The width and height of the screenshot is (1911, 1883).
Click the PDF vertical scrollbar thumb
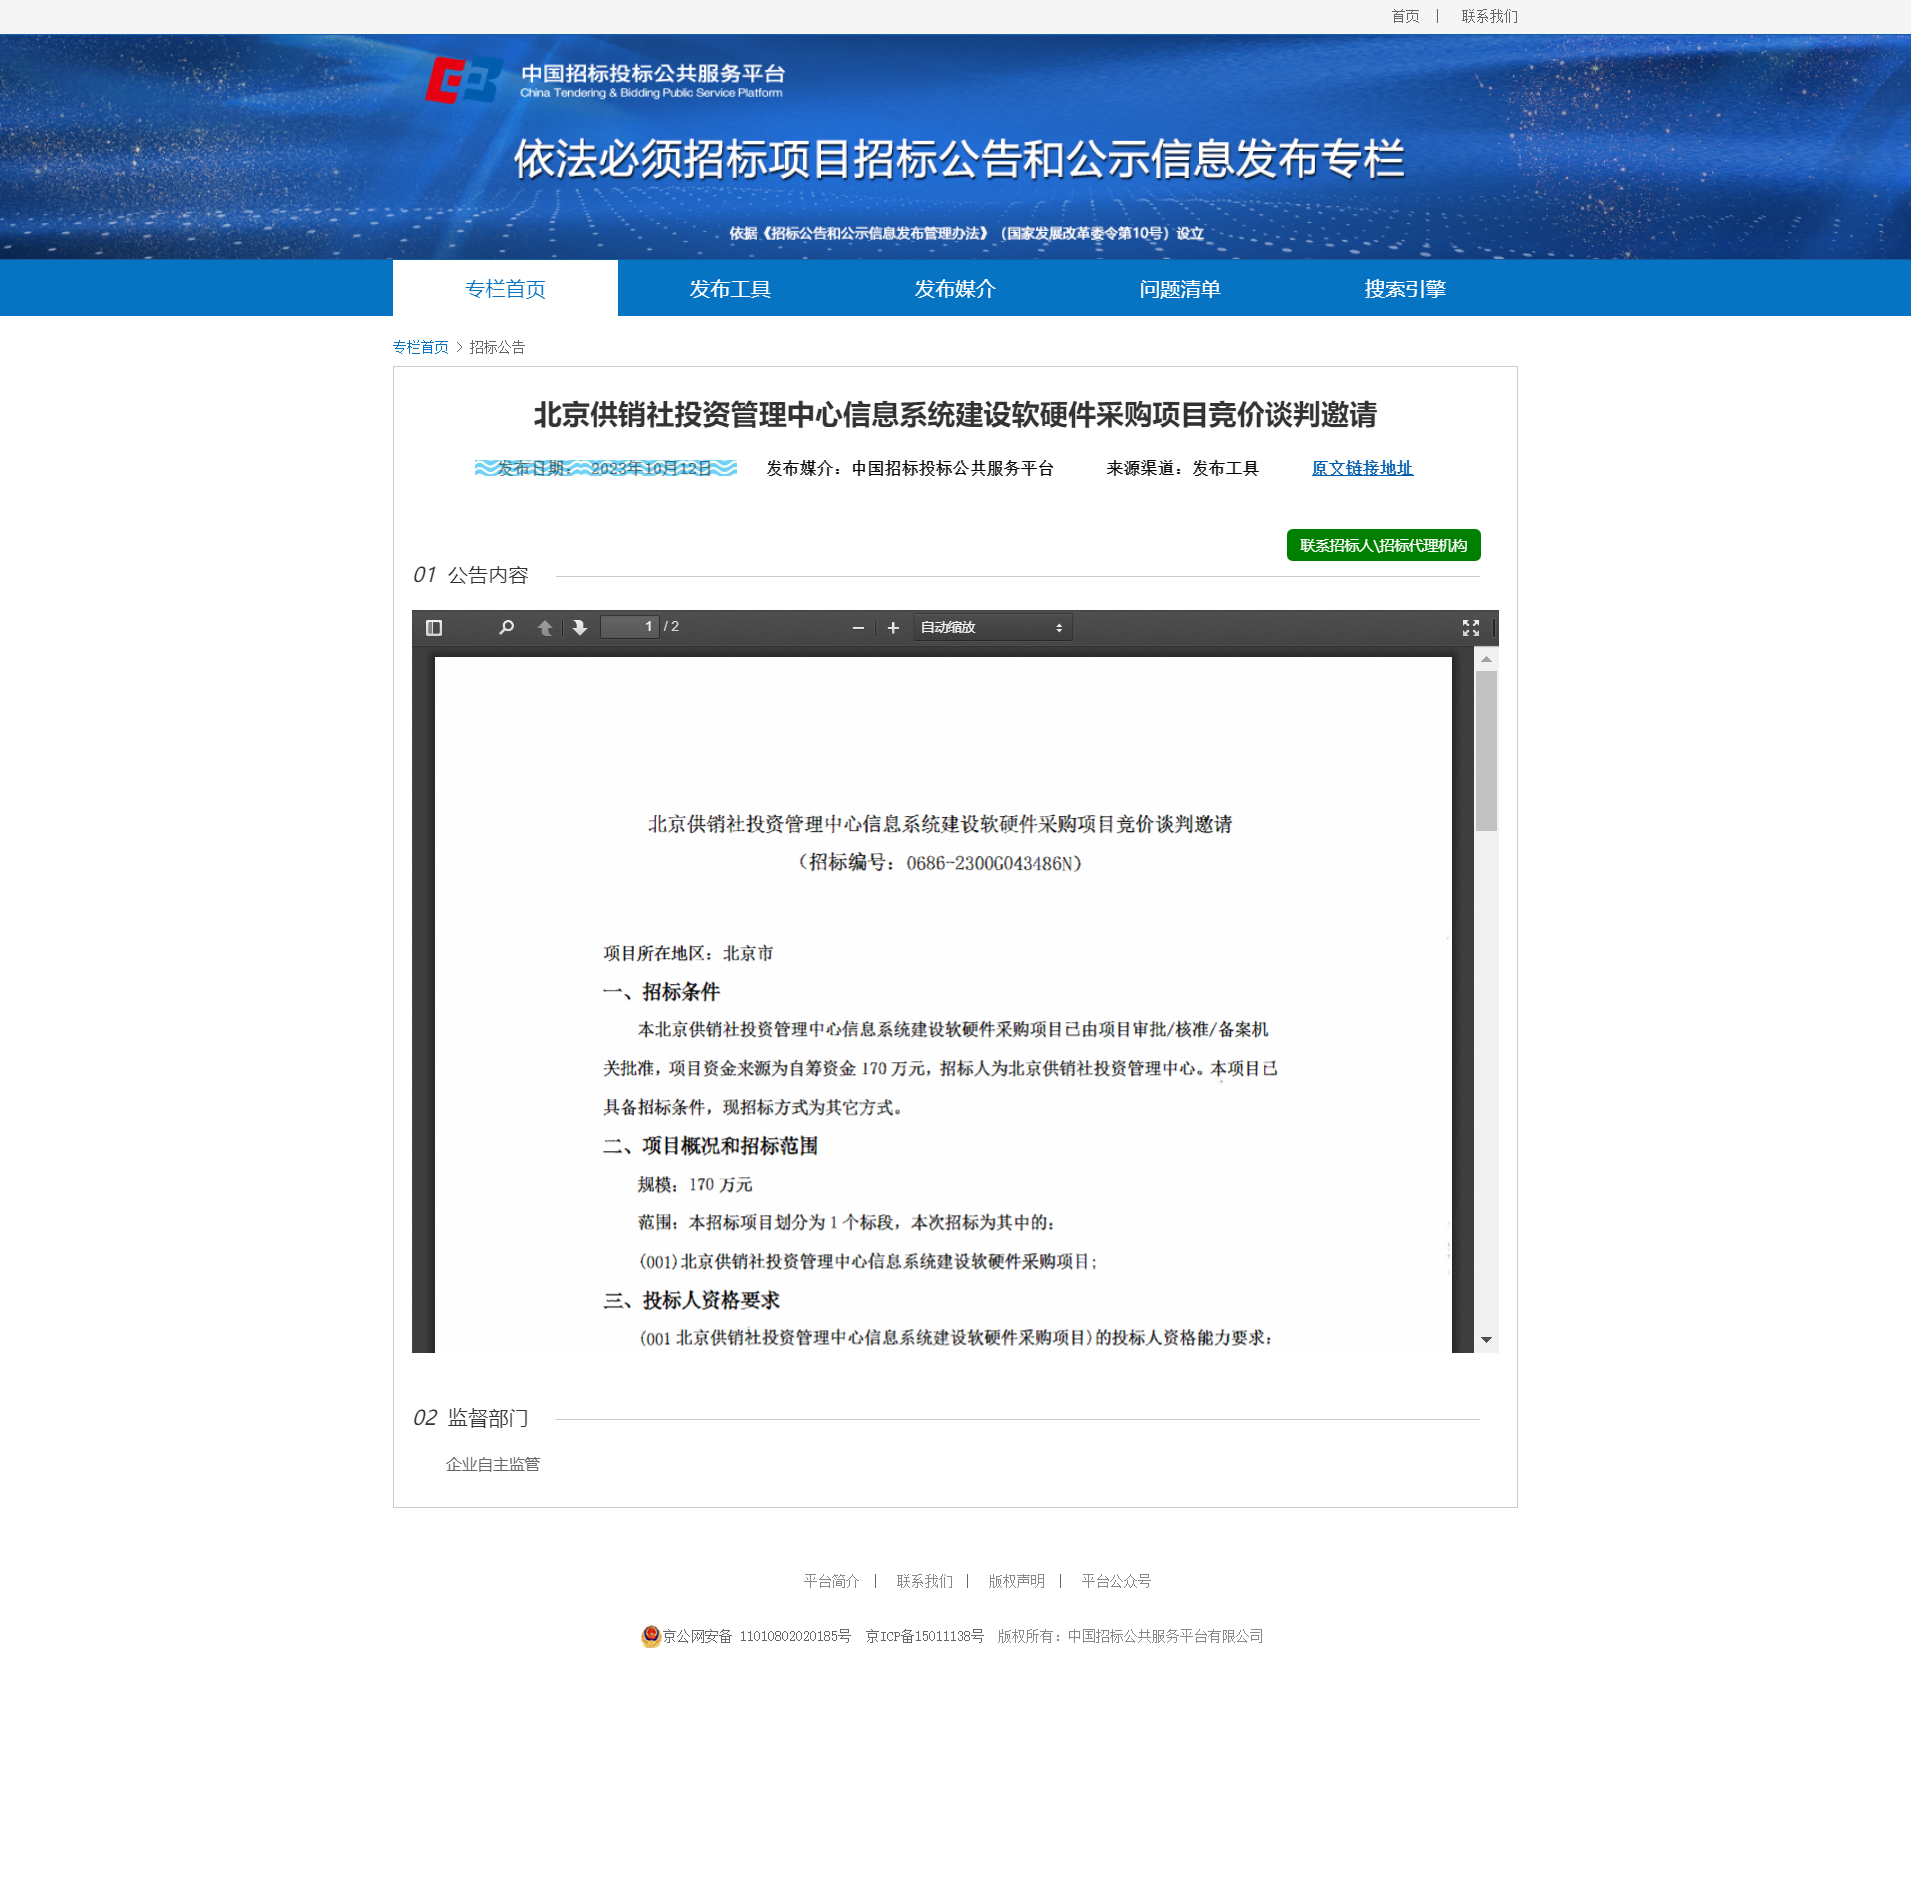coord(1487,751)
